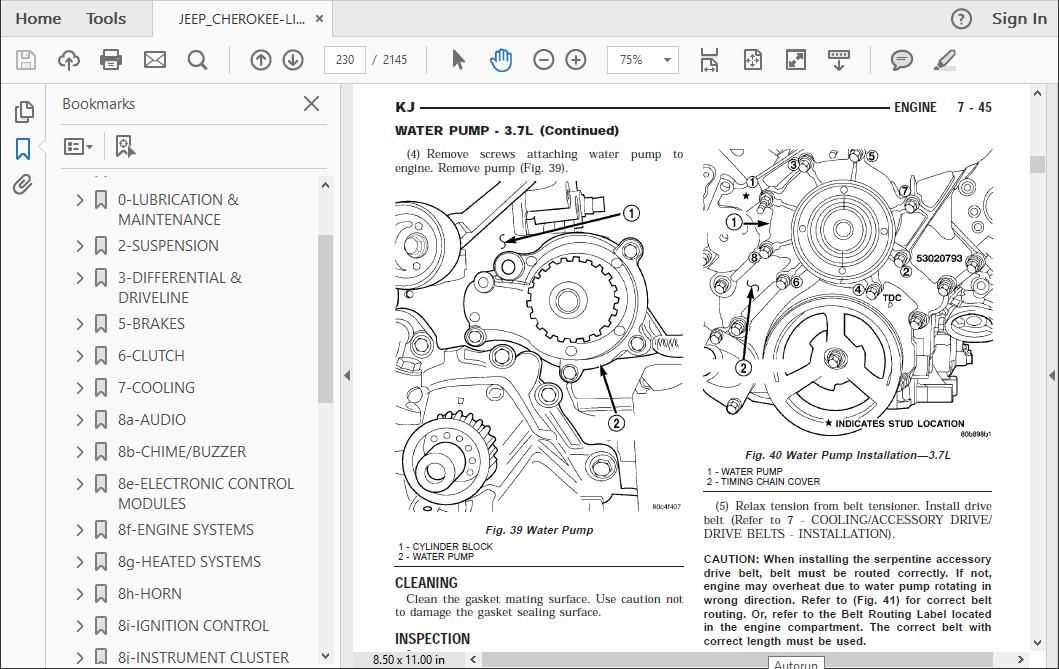Switch to the Tools tab
The height and width of the screenshot is (669, 1059).
106,19
